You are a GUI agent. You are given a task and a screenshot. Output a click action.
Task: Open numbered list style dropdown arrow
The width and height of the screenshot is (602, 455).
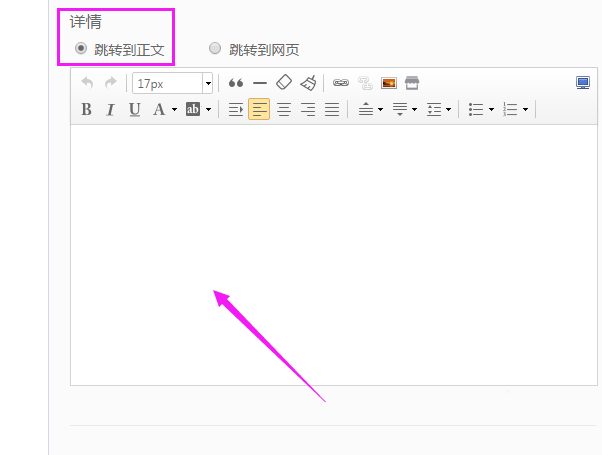[526, 110]
